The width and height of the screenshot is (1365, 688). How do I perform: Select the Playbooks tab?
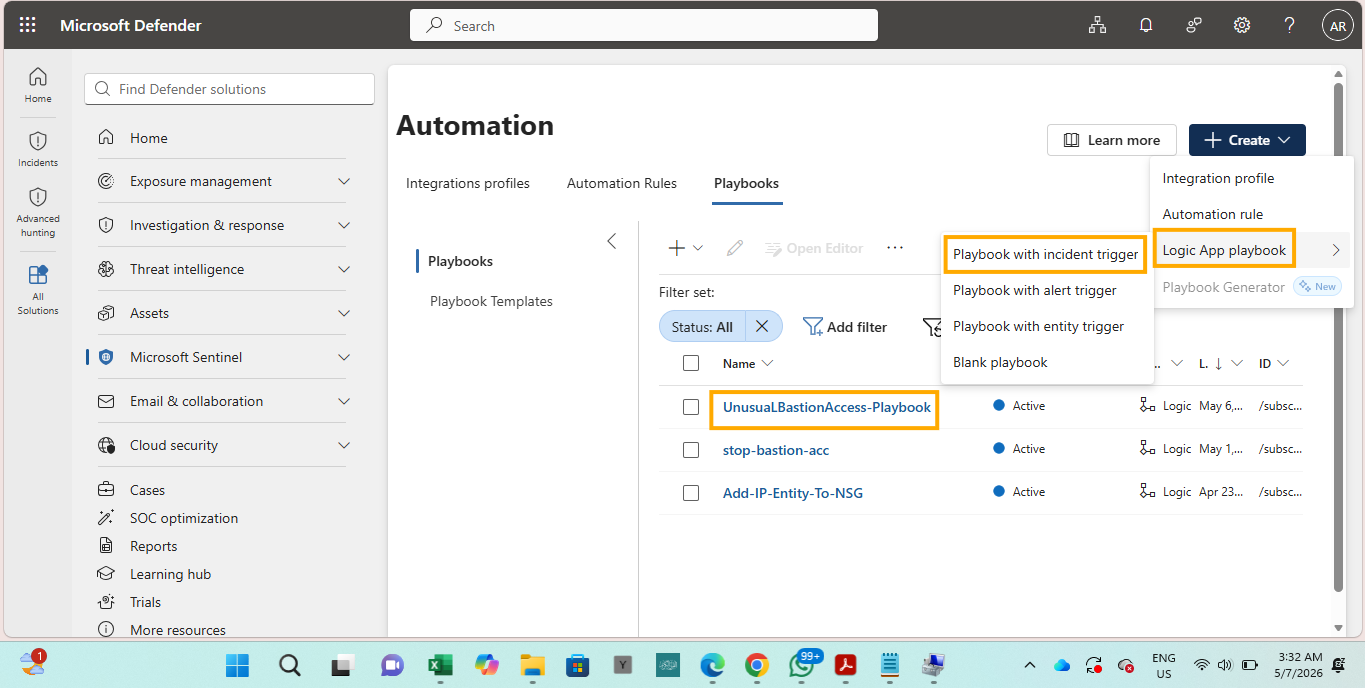click(x=746, y=183)
